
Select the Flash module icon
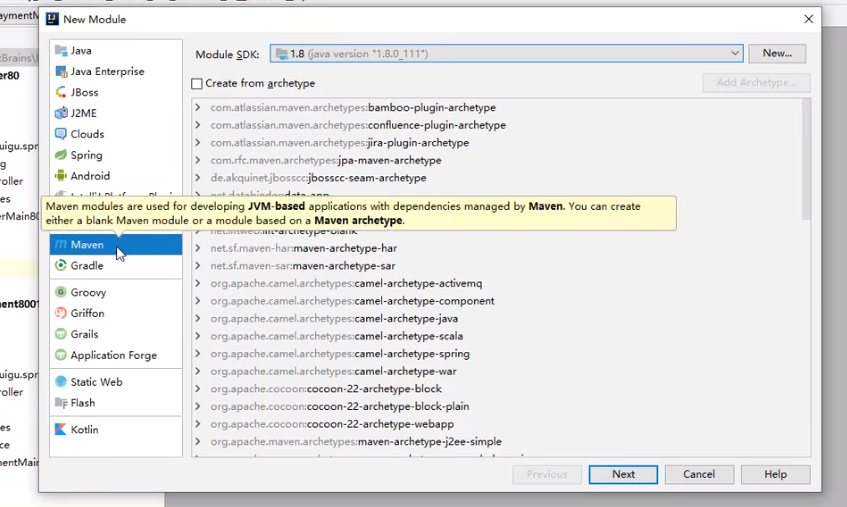point(60,403)
